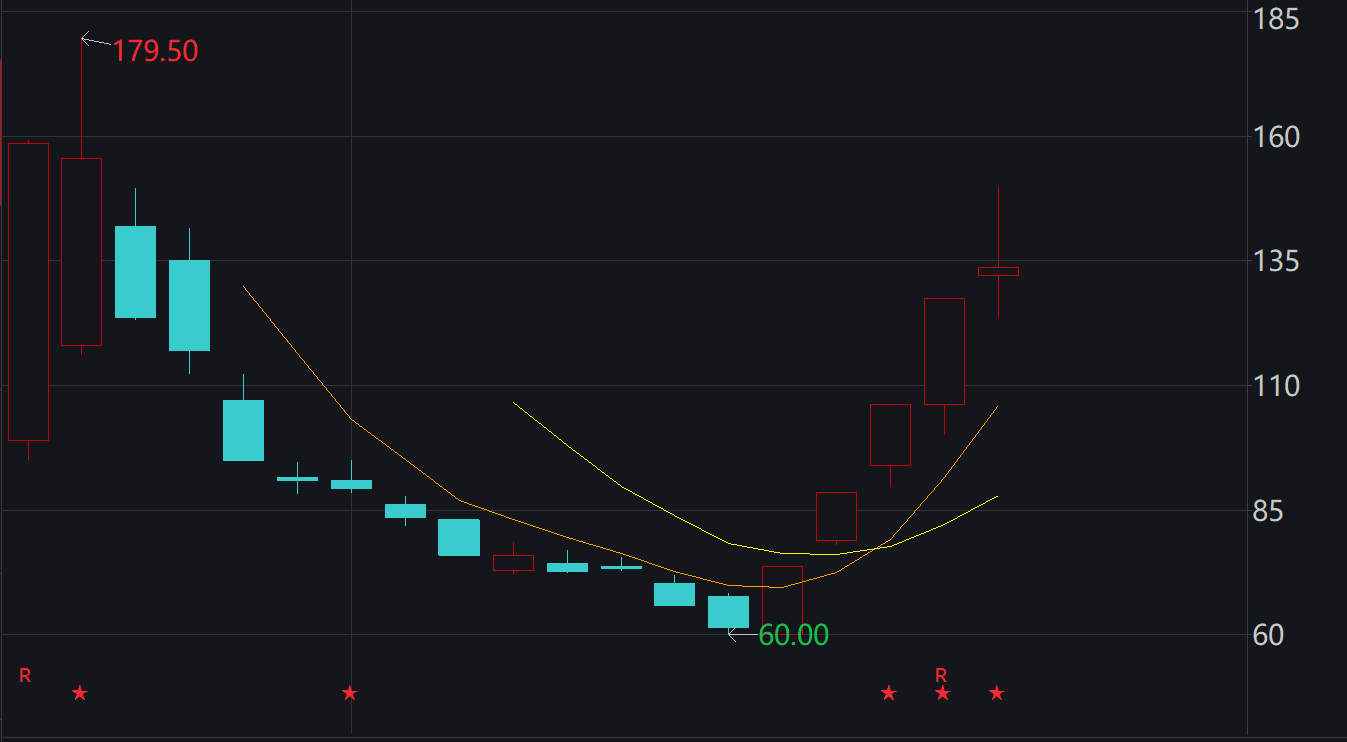The height and width of the screenshot is (742, 1347).
Task: Select the hollow candle with the 179.50 high wick
Action: coord(81,252)
